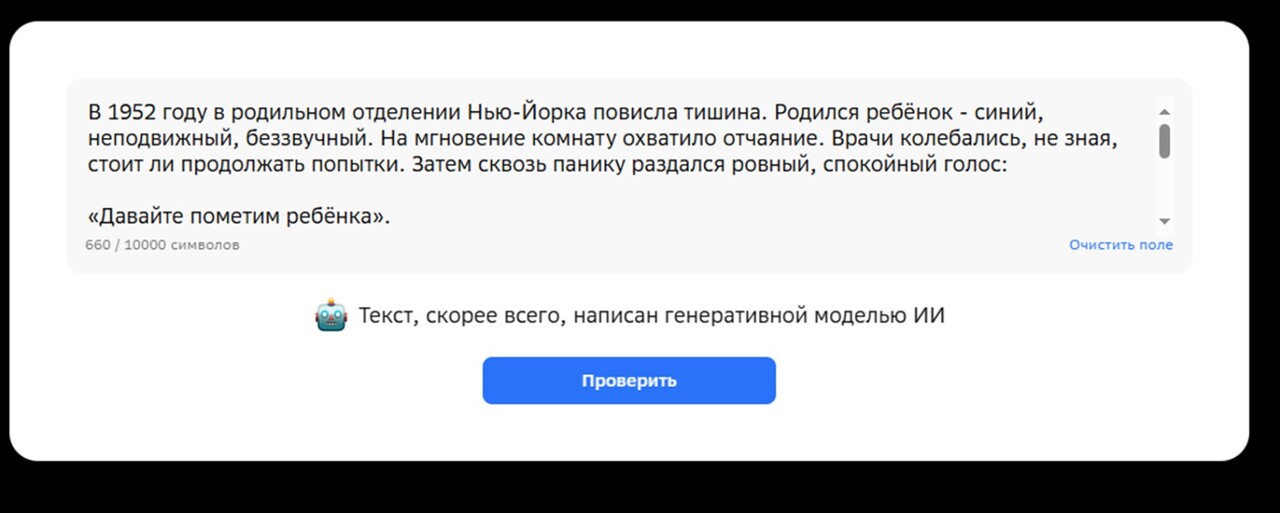1280x513 pixels.
Task: Click the empty line between the paragraphs
Action: (400, 190)
